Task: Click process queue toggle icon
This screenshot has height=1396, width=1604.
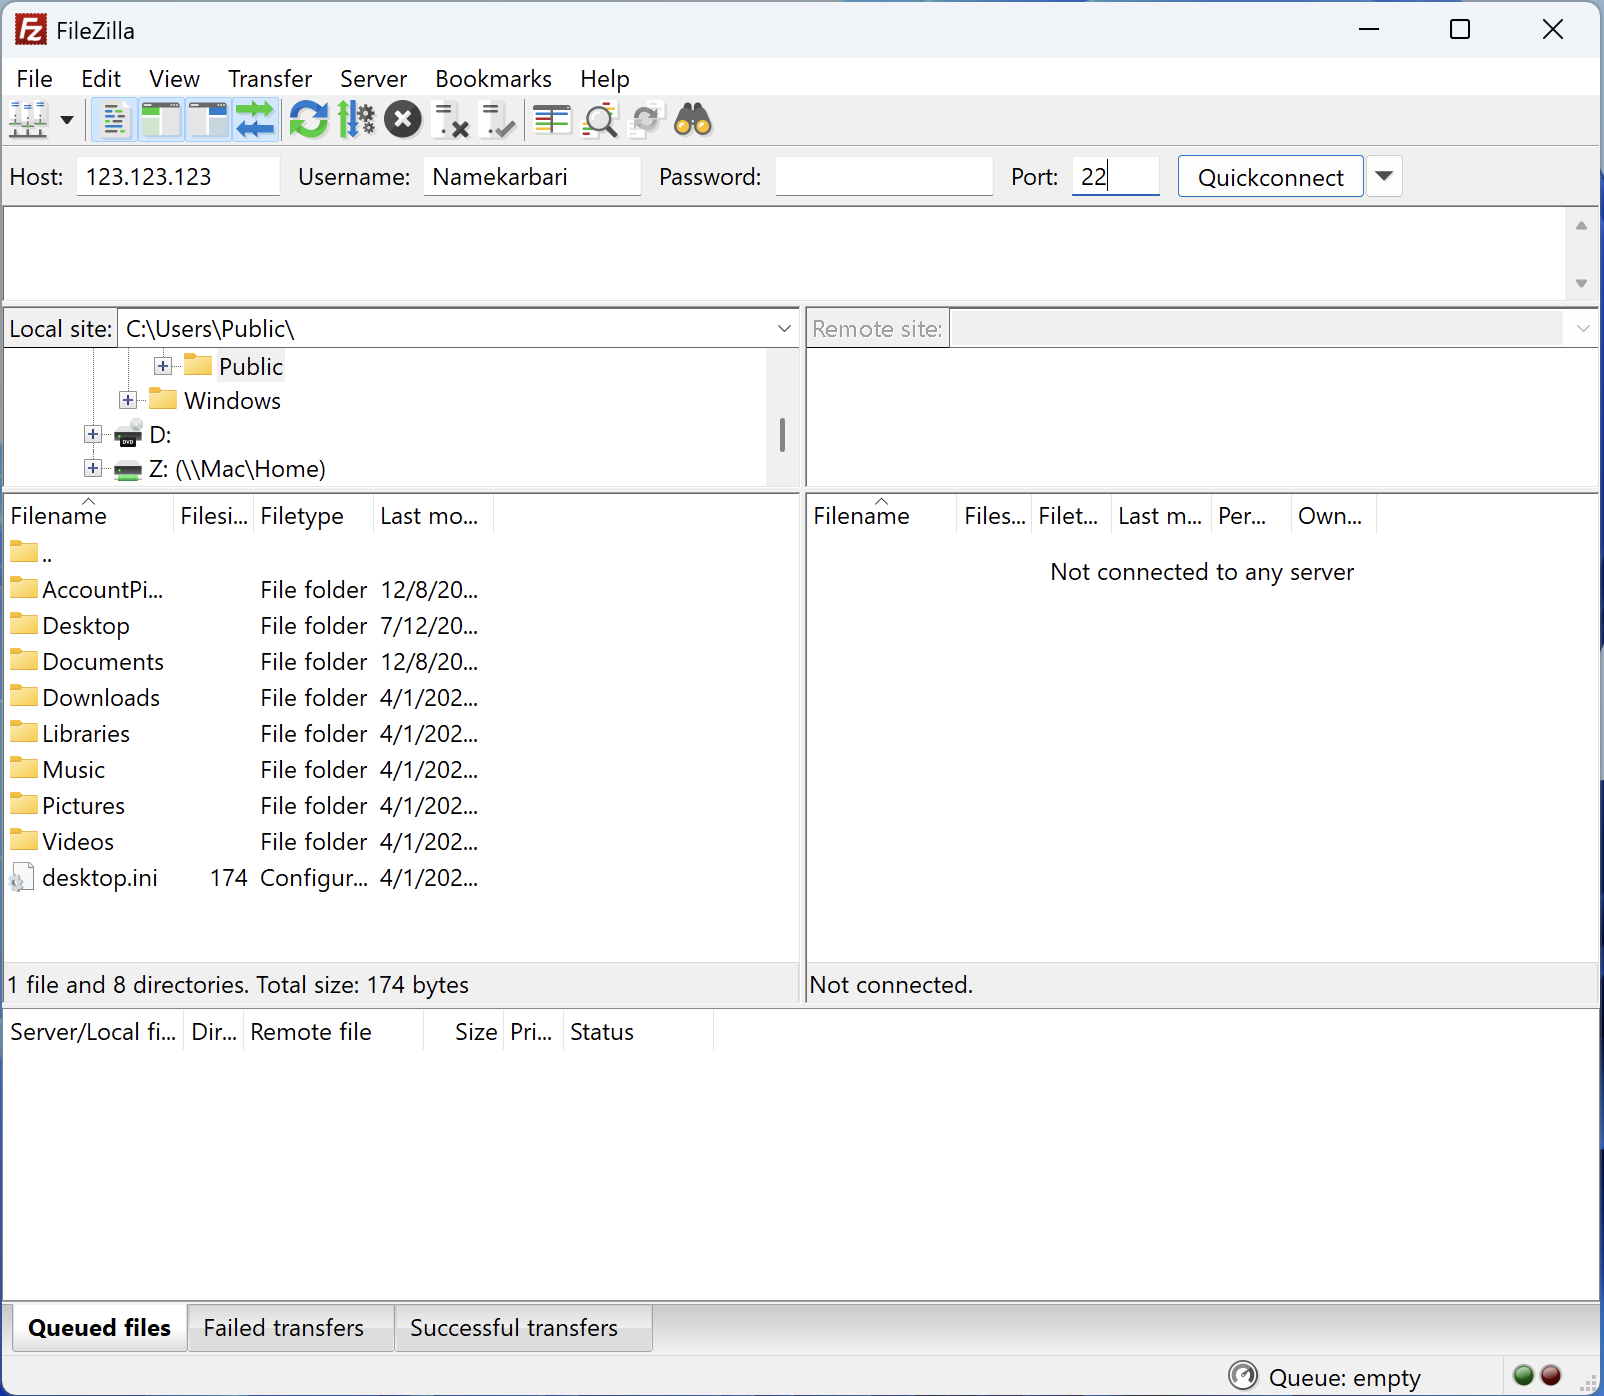Action: tap(356, 120)
